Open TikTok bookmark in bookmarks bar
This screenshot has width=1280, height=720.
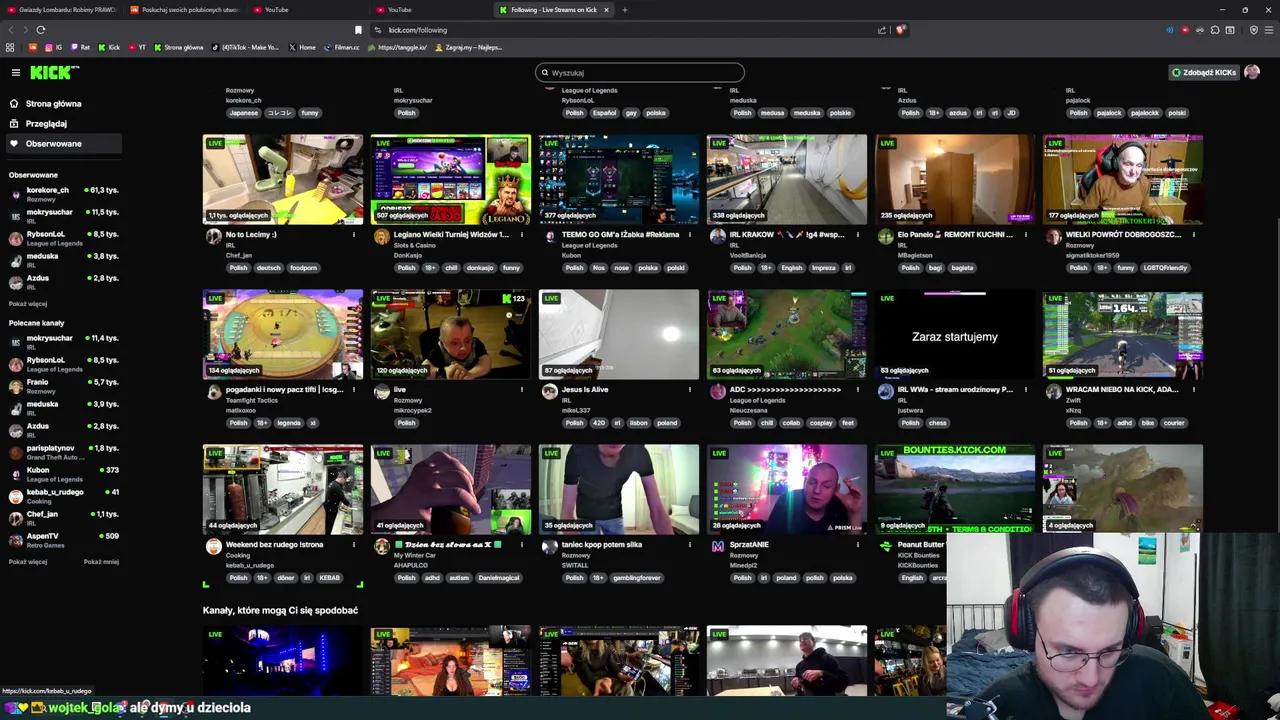click(246, 47)
